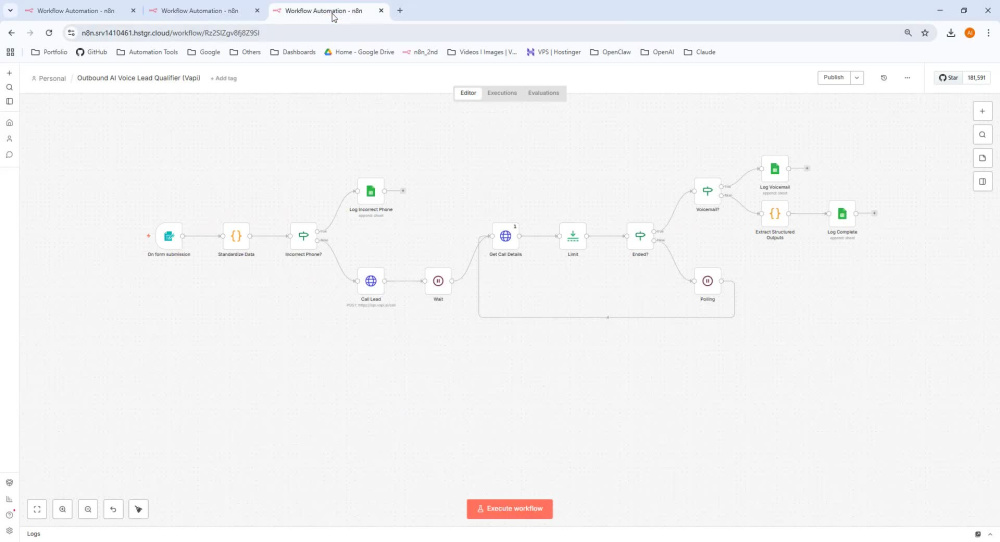Select the Log Incorrect Phone sheets node
This screenshot has width=1000, height=542.
pos(371,191)
